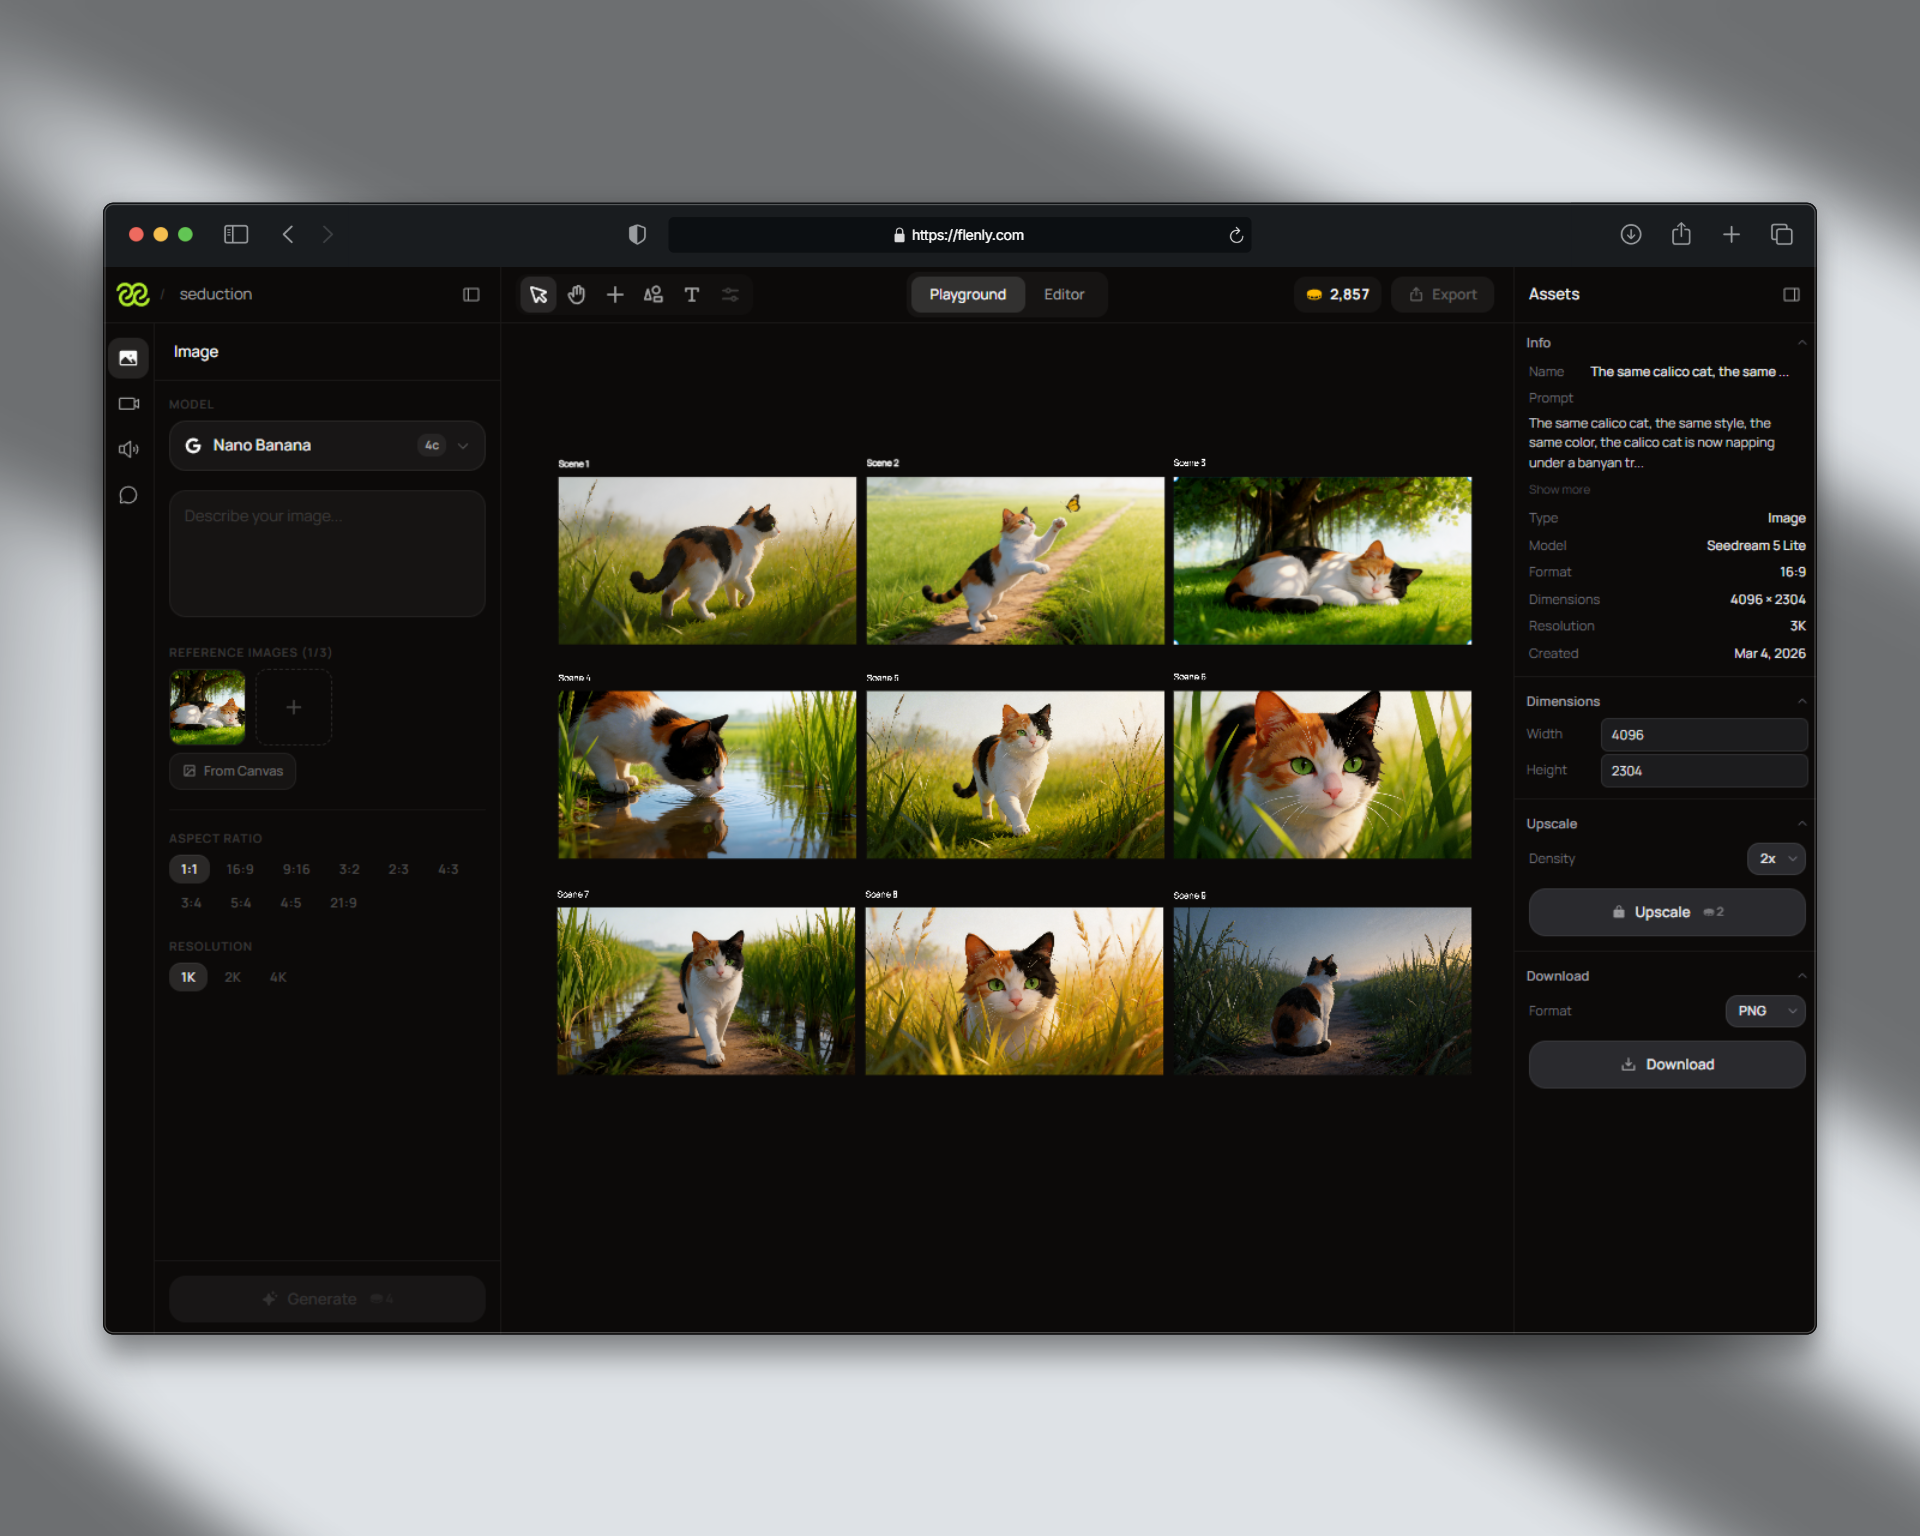Open the Audio section from the sidebar
This screenshot has height=1536, width=1920.
click(x=128, y=449)
